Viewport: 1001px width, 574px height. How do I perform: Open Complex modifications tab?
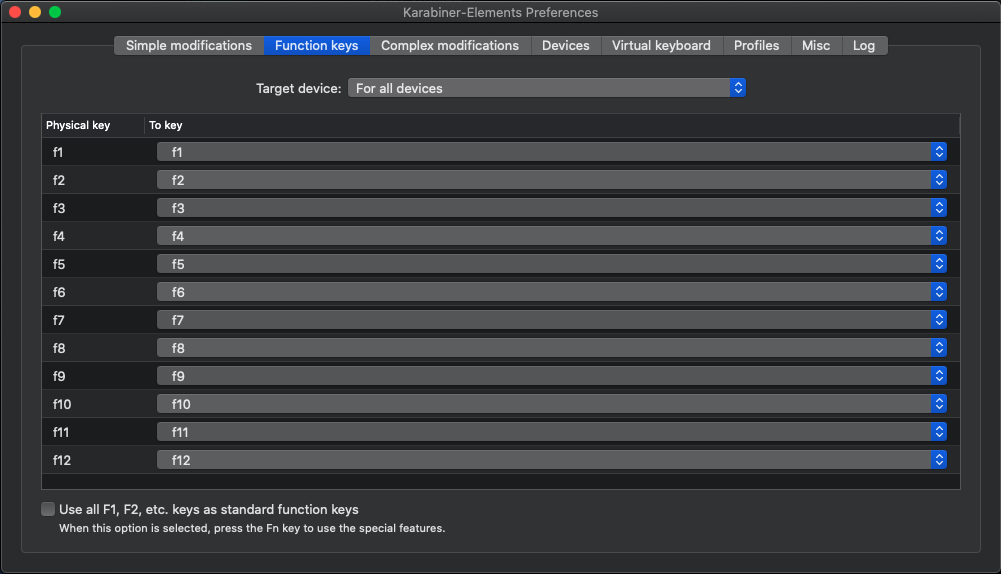coord(450,45)
